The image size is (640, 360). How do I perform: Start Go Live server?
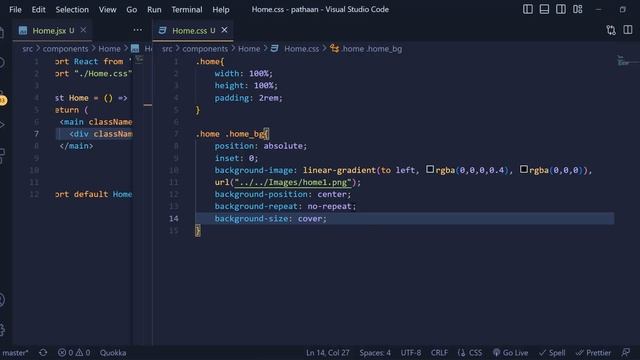(510, 353)
